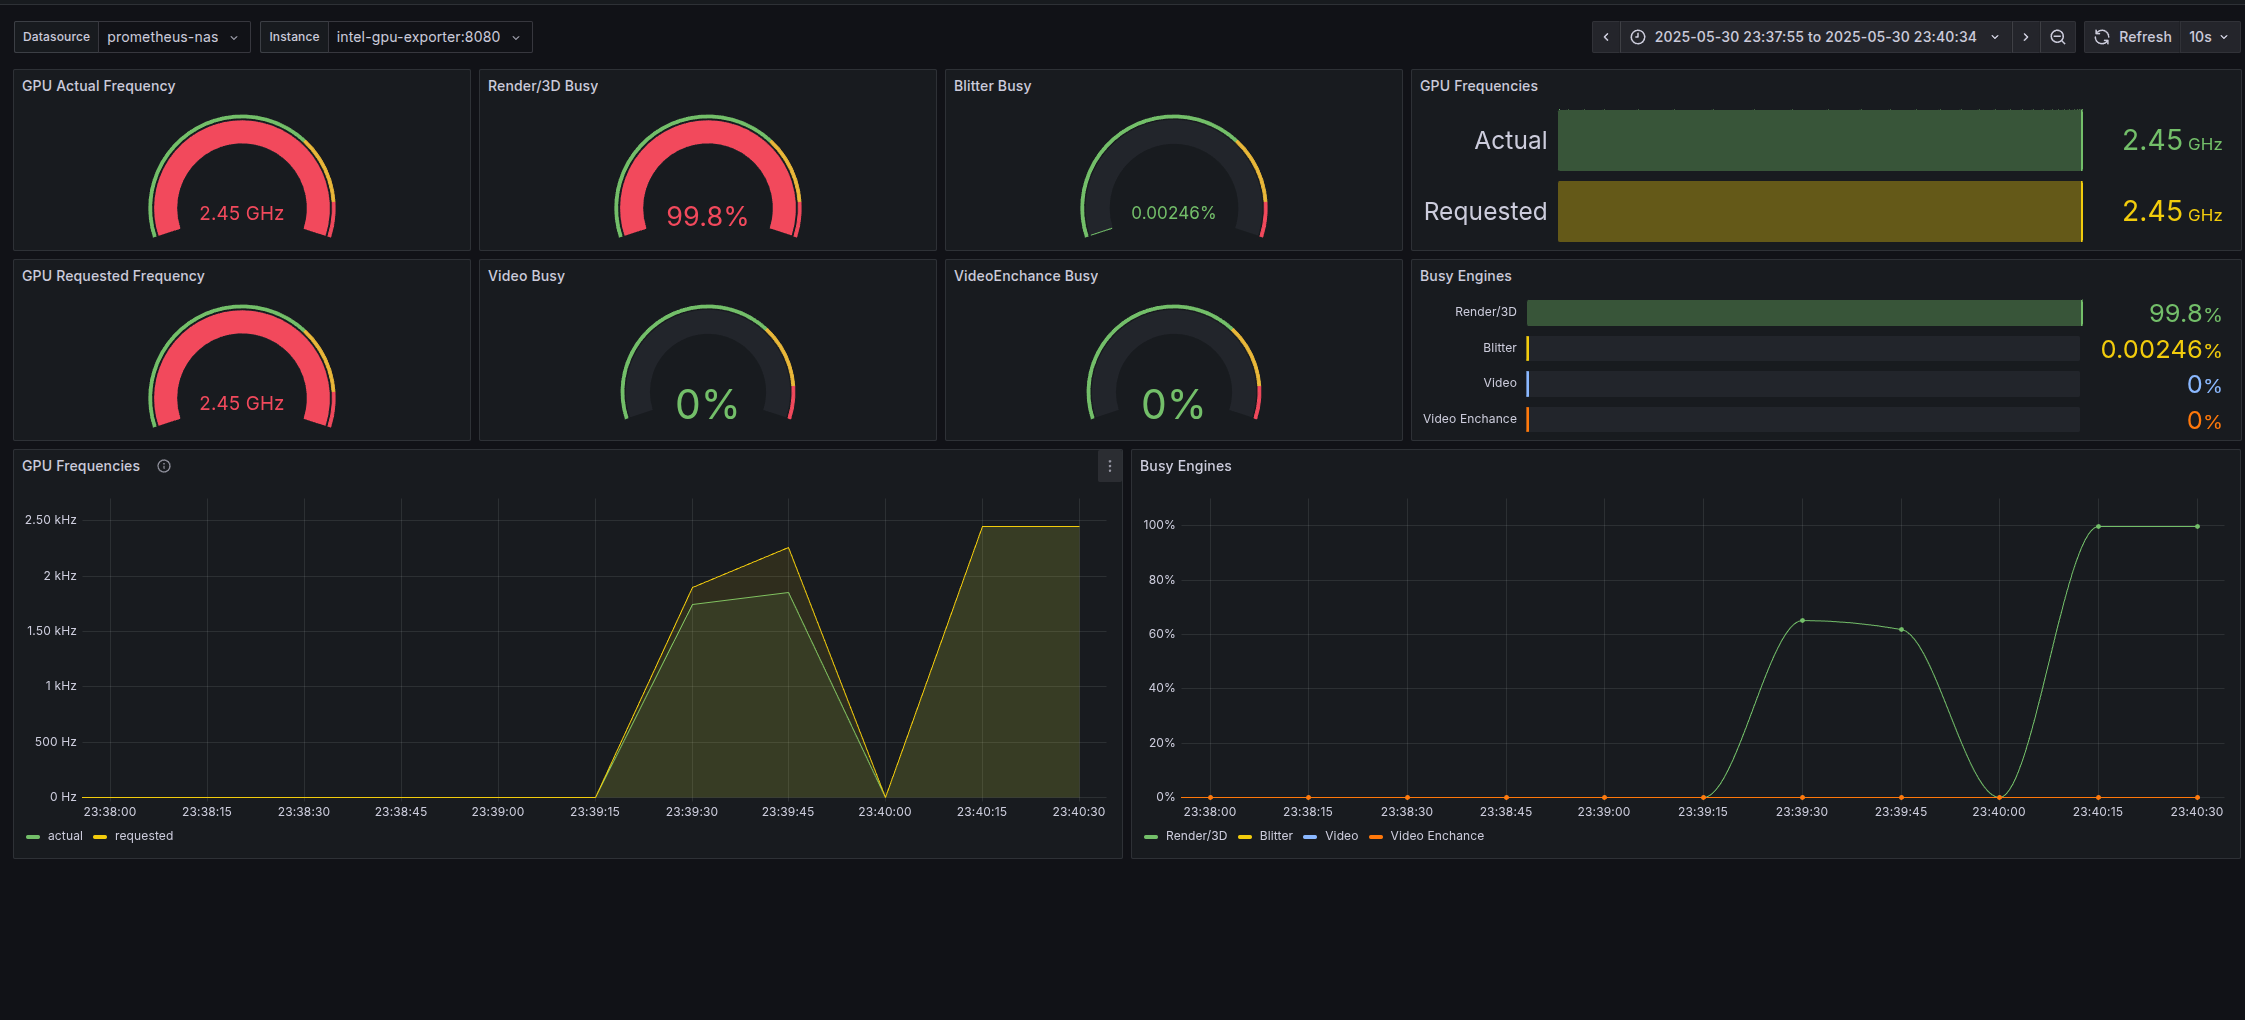The image size is (2245, 1020).
Task: Shift time range forward with right arrow
Action: point(2026,37)
